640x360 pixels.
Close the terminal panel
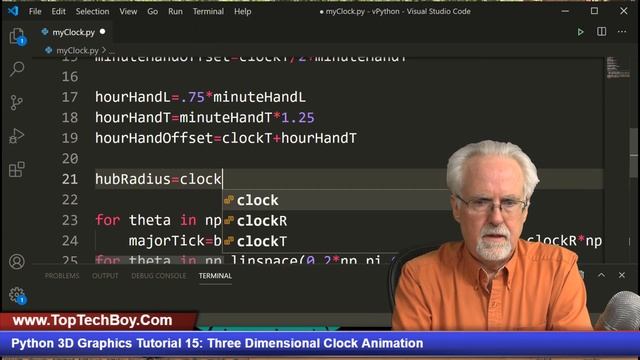tap(622, 275)
